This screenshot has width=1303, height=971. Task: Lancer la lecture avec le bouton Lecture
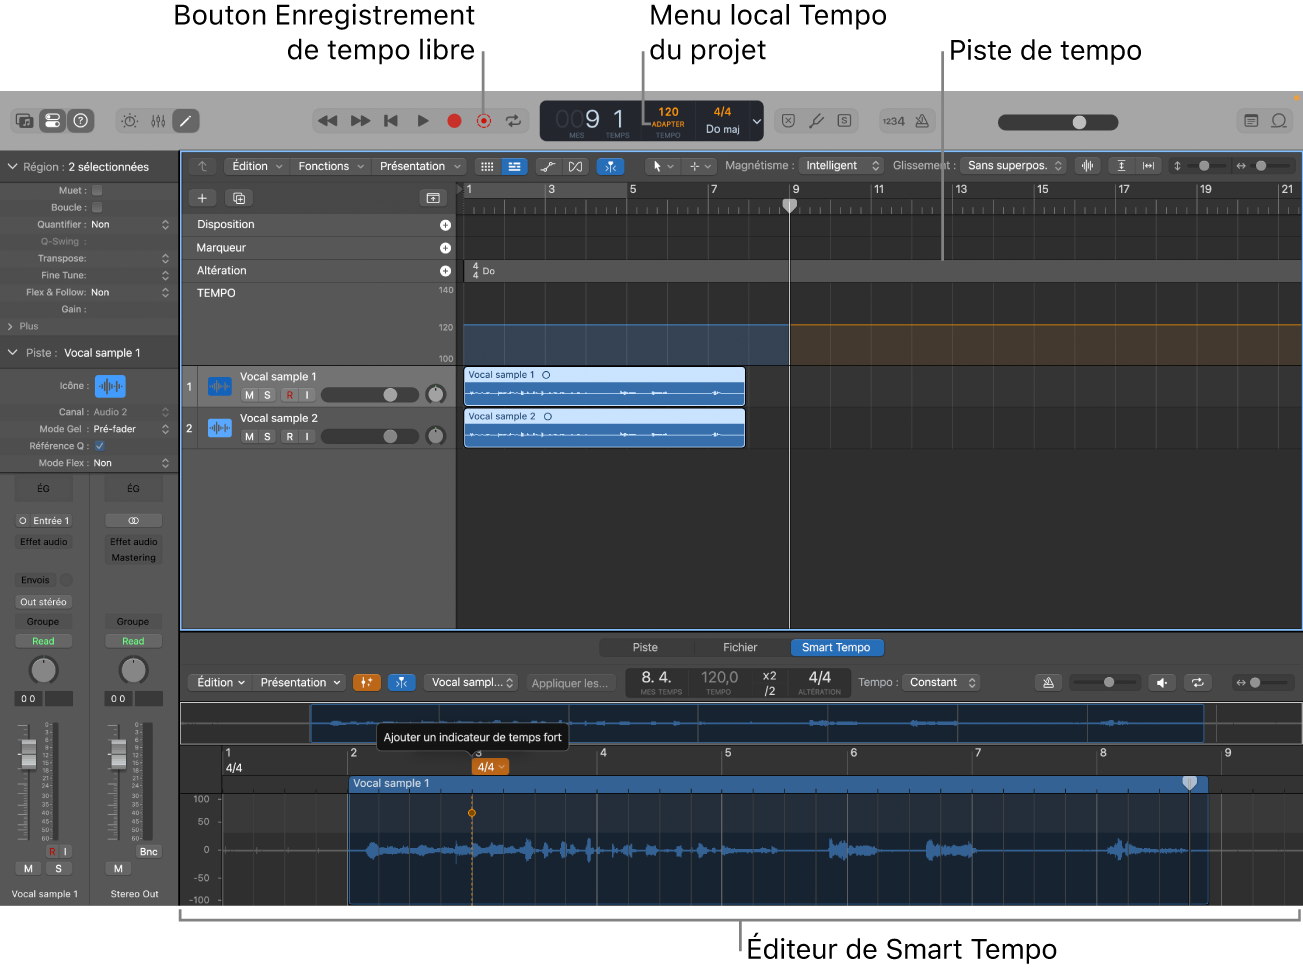(x=422, y=120)
